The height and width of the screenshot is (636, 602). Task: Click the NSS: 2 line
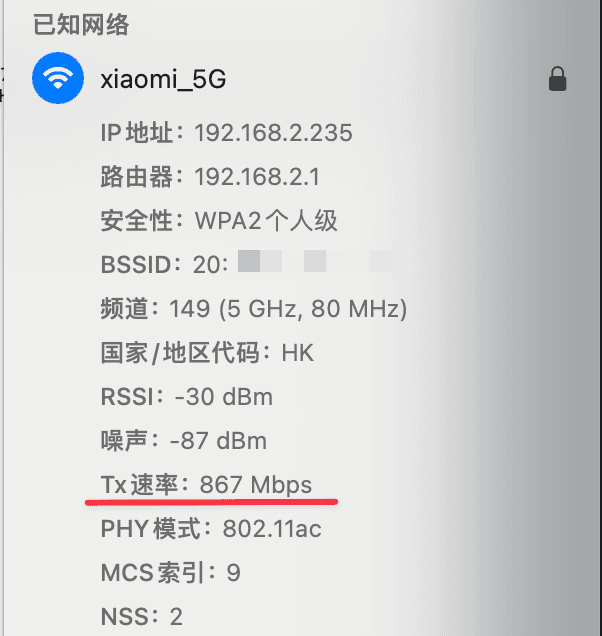coord(142,617)
